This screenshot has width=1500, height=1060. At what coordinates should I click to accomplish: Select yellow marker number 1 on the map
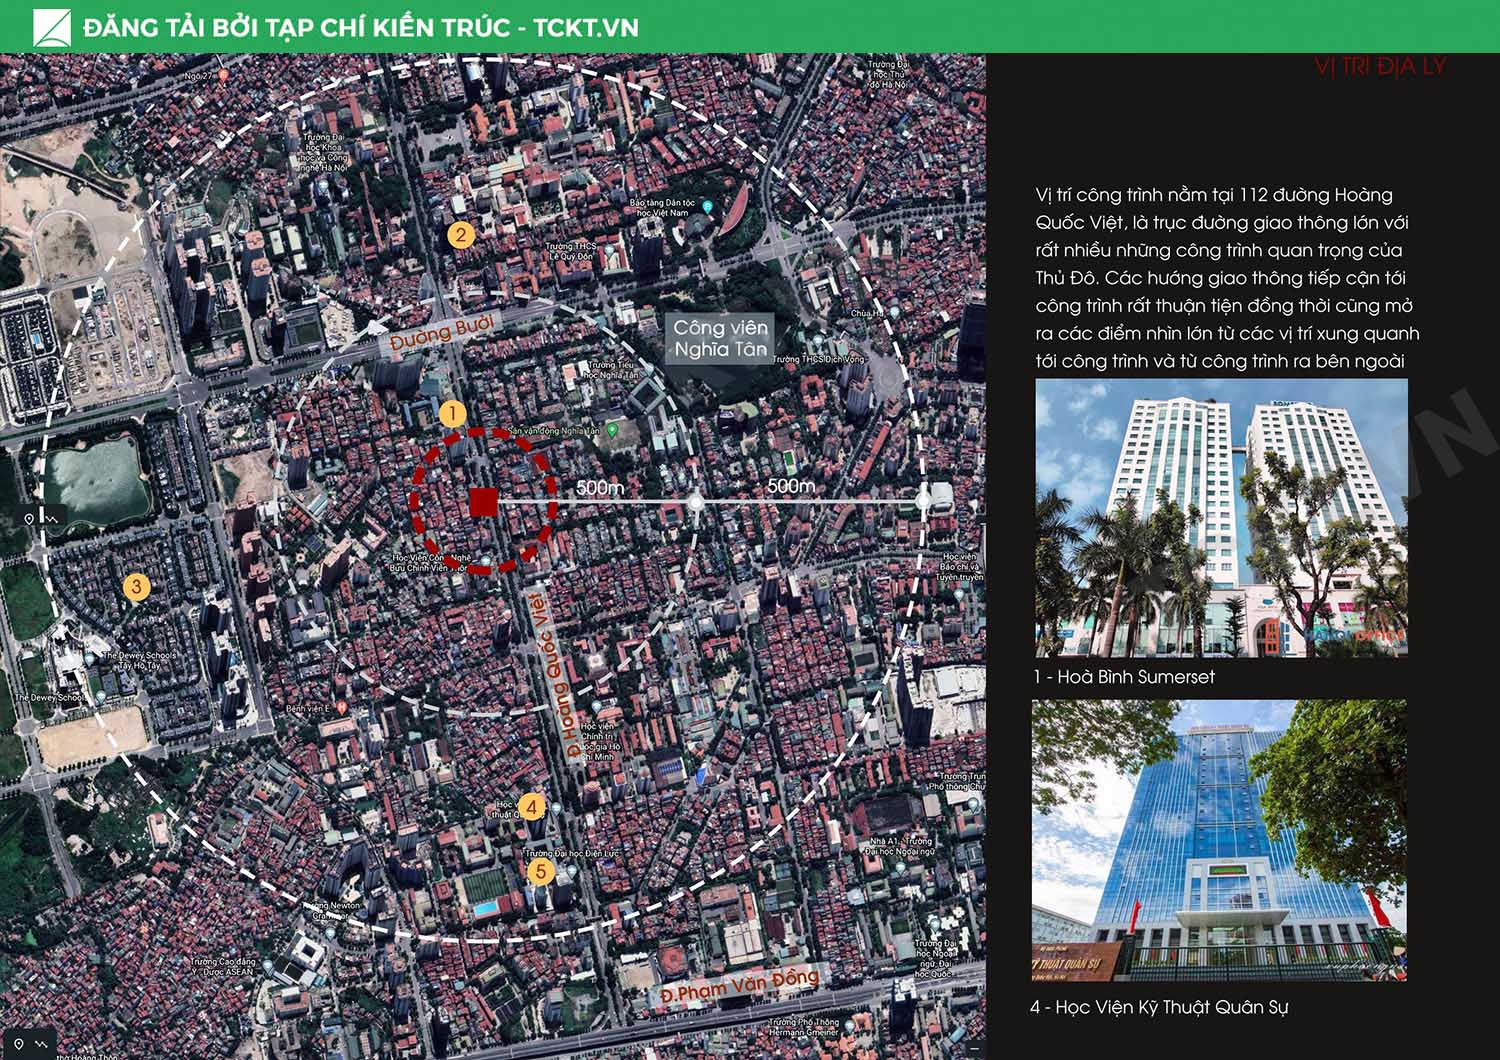[452, 413]
